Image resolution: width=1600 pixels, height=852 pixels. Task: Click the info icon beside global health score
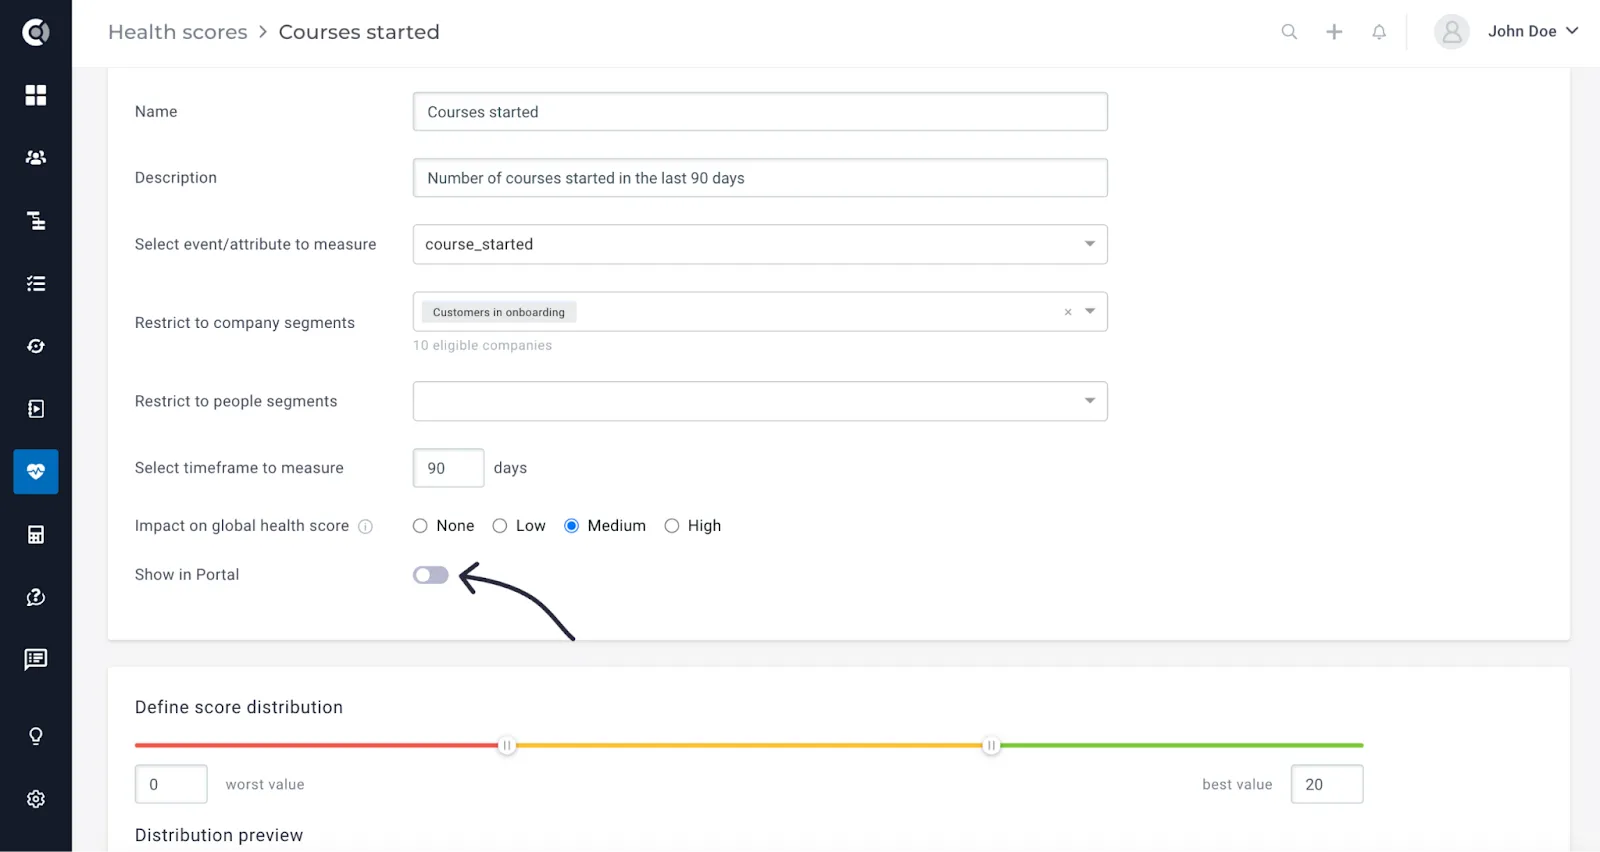(366, 527)
